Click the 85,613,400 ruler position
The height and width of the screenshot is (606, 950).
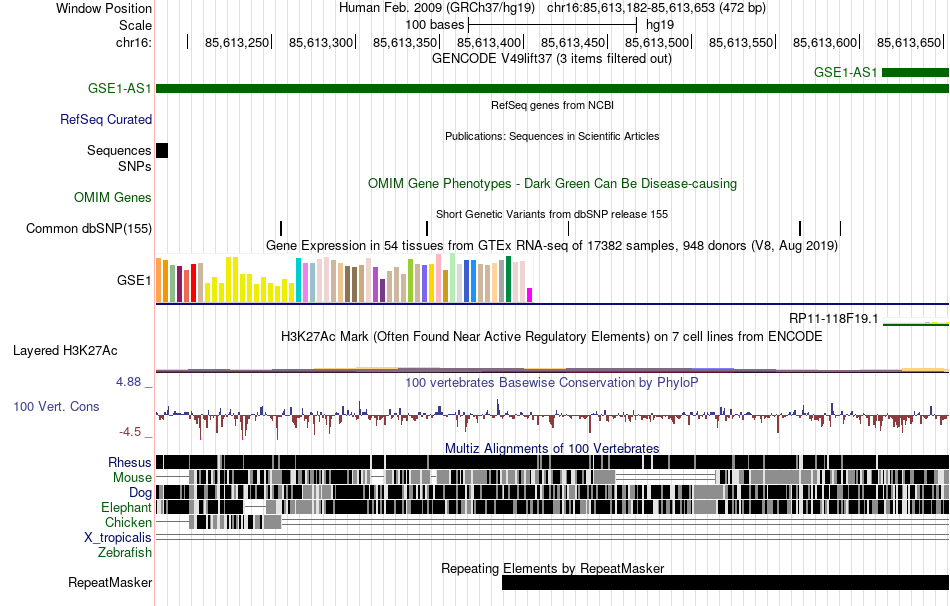[x=488, y=42]
